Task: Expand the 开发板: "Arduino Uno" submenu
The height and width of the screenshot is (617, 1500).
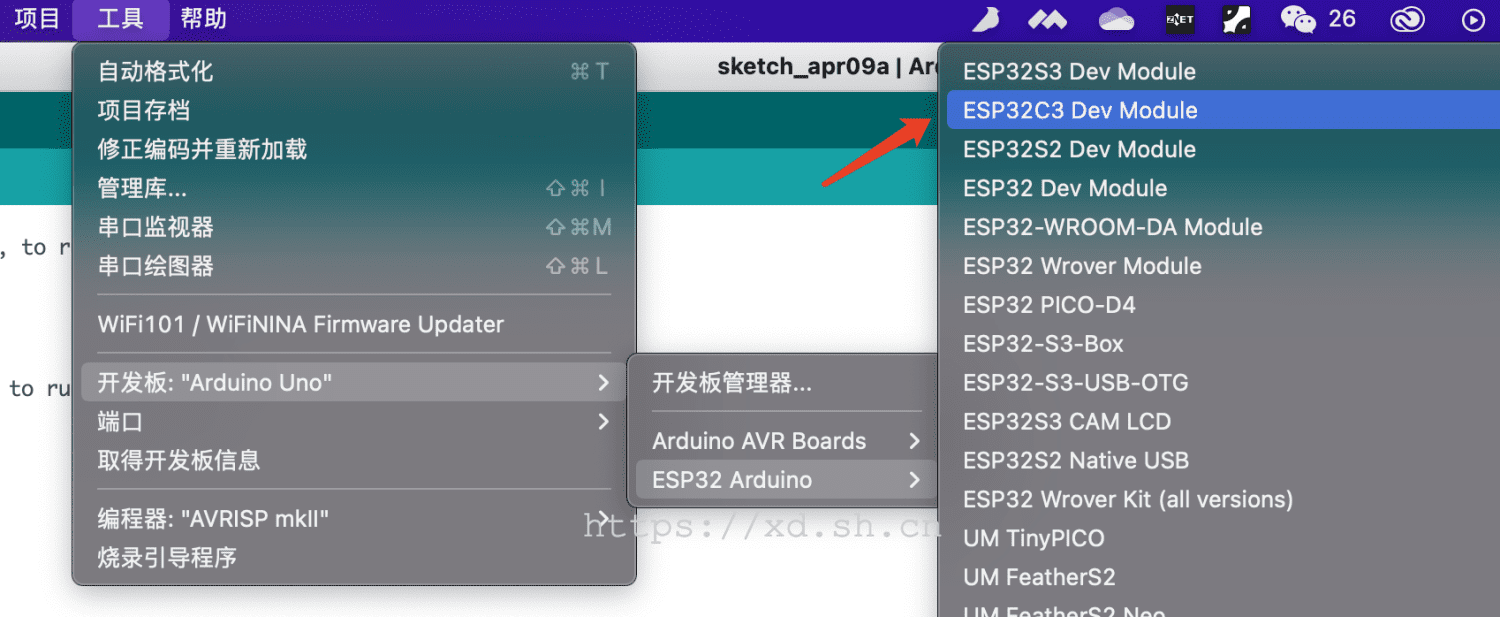Action: pyautogui.click(x=354, y=382)
